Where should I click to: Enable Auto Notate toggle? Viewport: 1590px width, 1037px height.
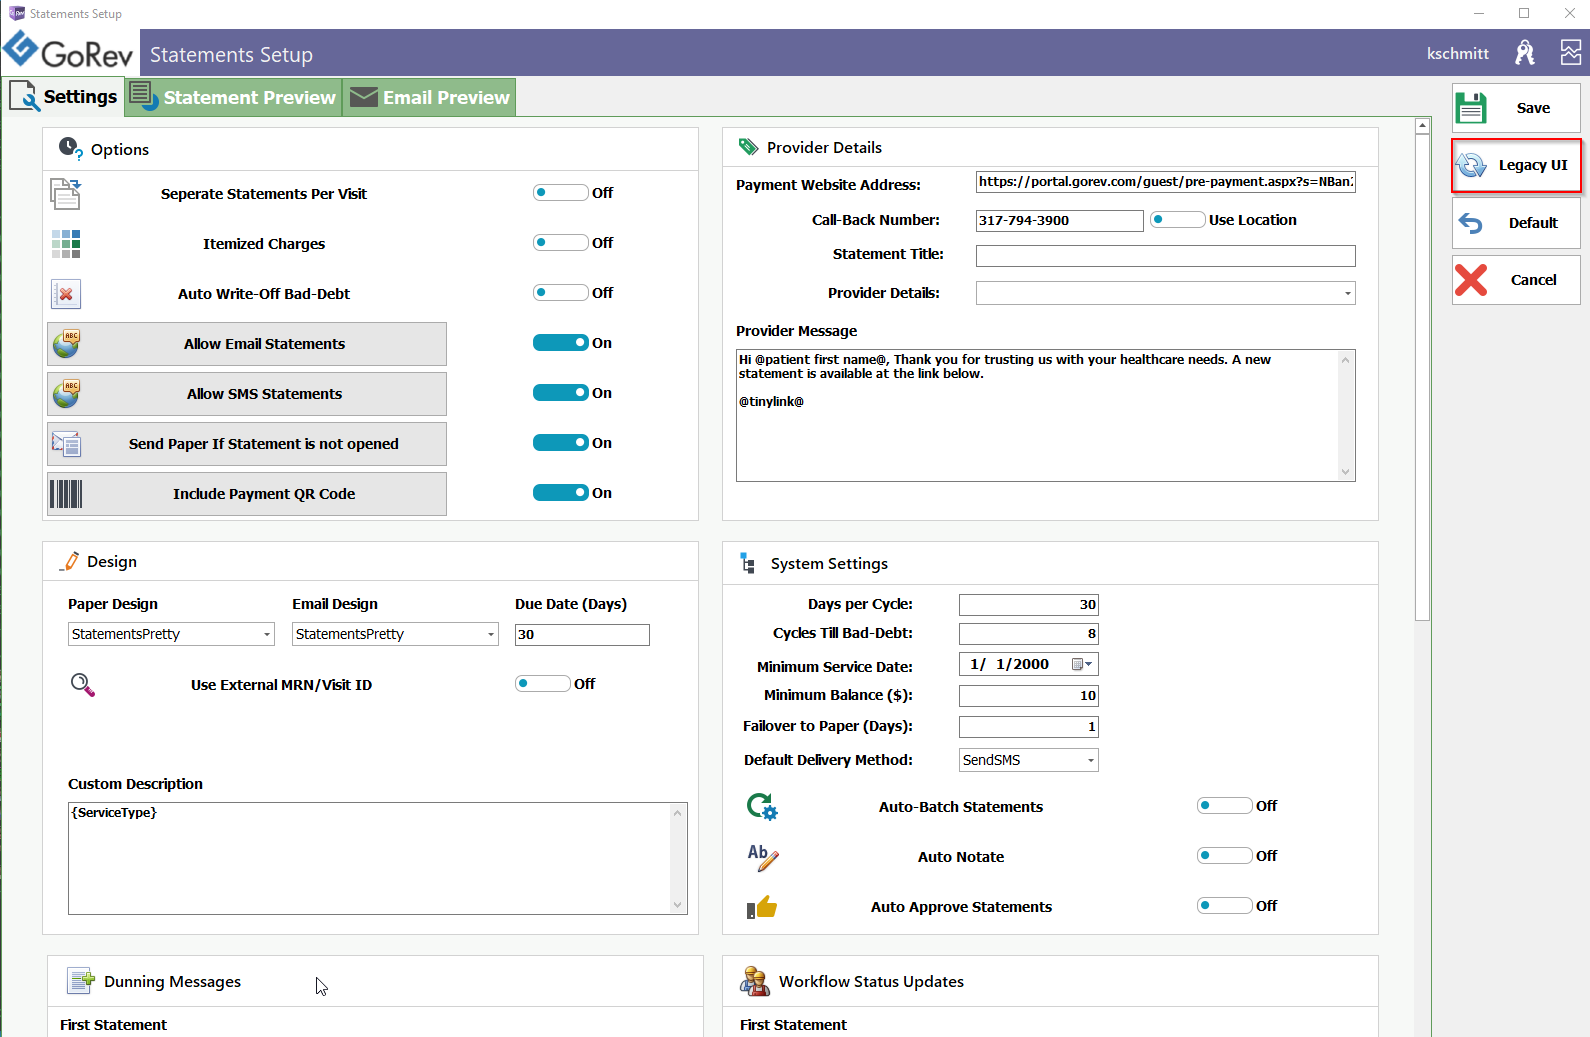pos(1225,856)
